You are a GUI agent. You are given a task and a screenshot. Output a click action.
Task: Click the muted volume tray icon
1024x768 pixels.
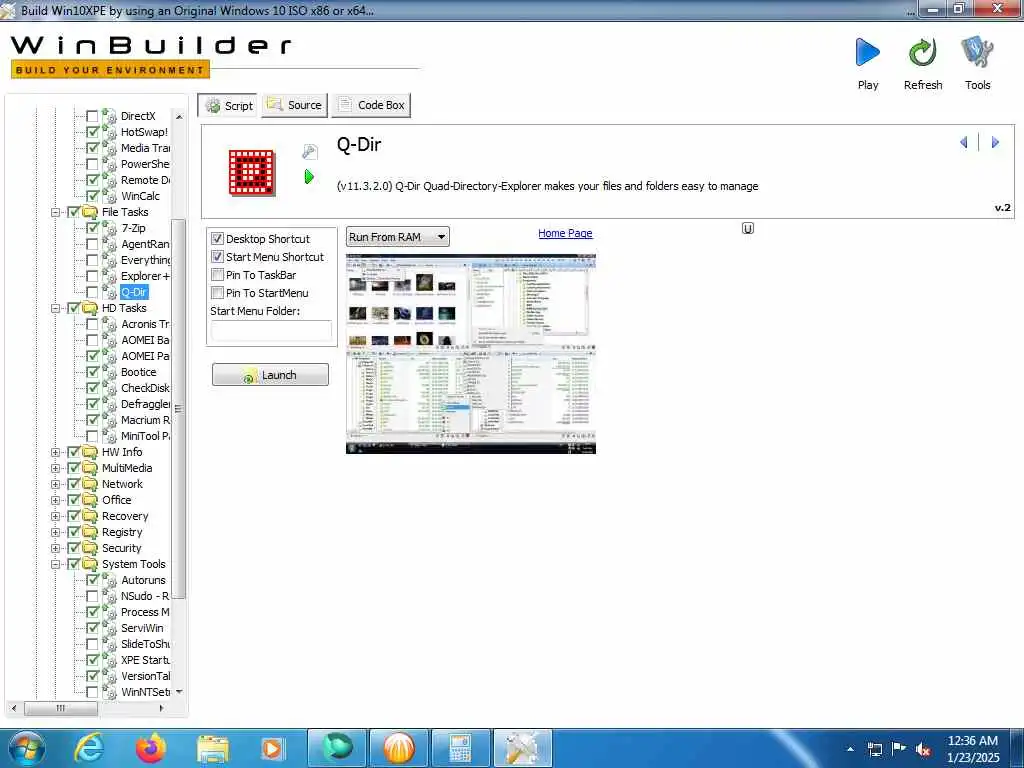click(923, 750)
